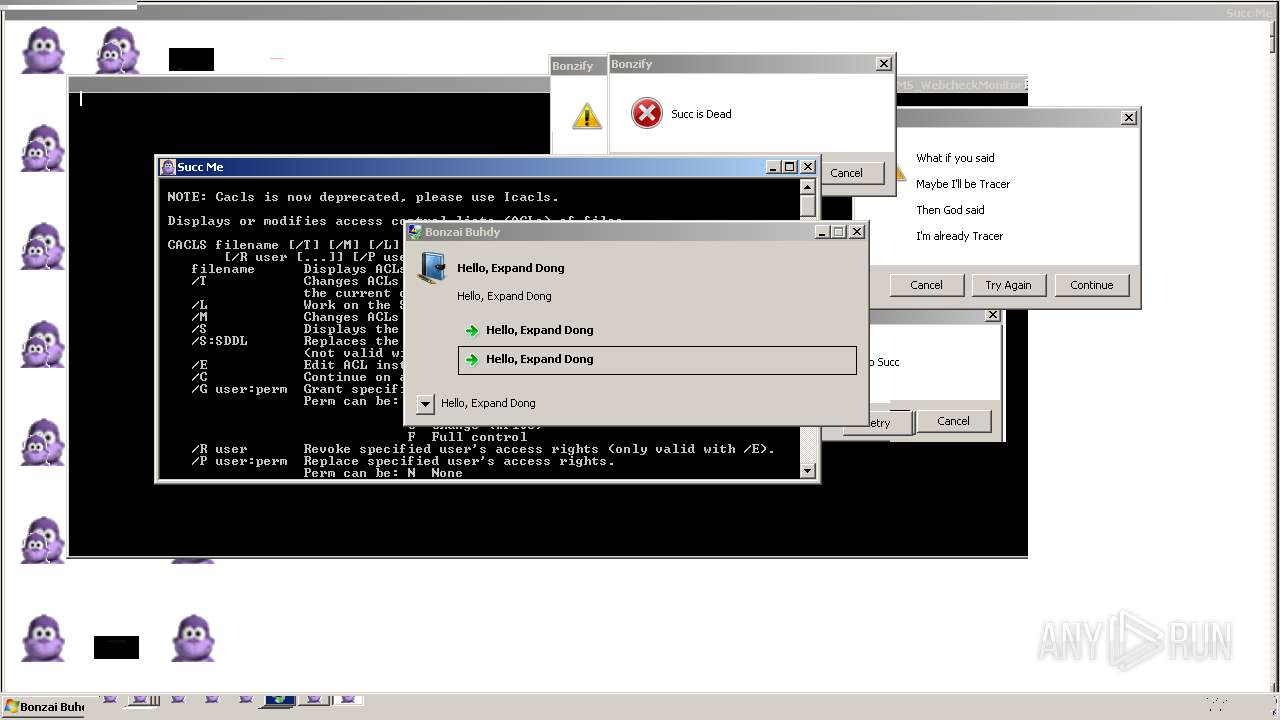1280x720 pixels.
Task: Click the Then God said line
Action: (x=950, y=210)
